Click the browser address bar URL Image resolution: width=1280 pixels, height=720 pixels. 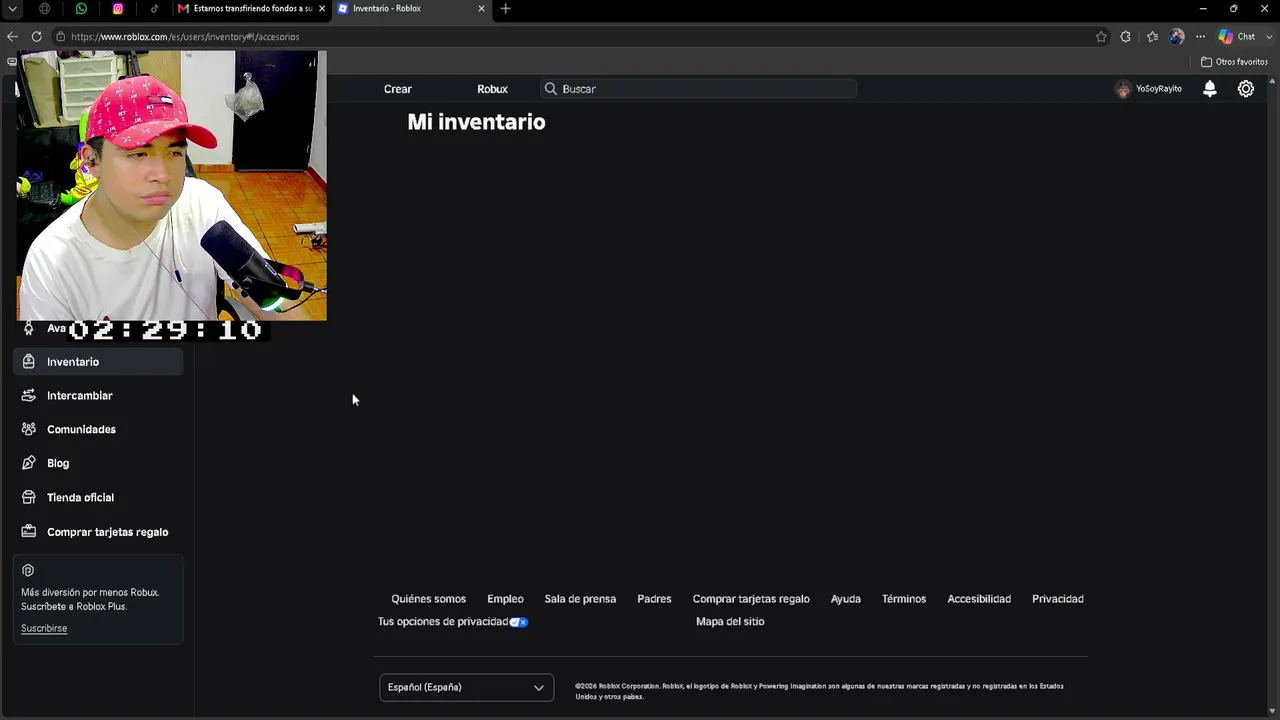pyautogui.click(x=185, y=37)
